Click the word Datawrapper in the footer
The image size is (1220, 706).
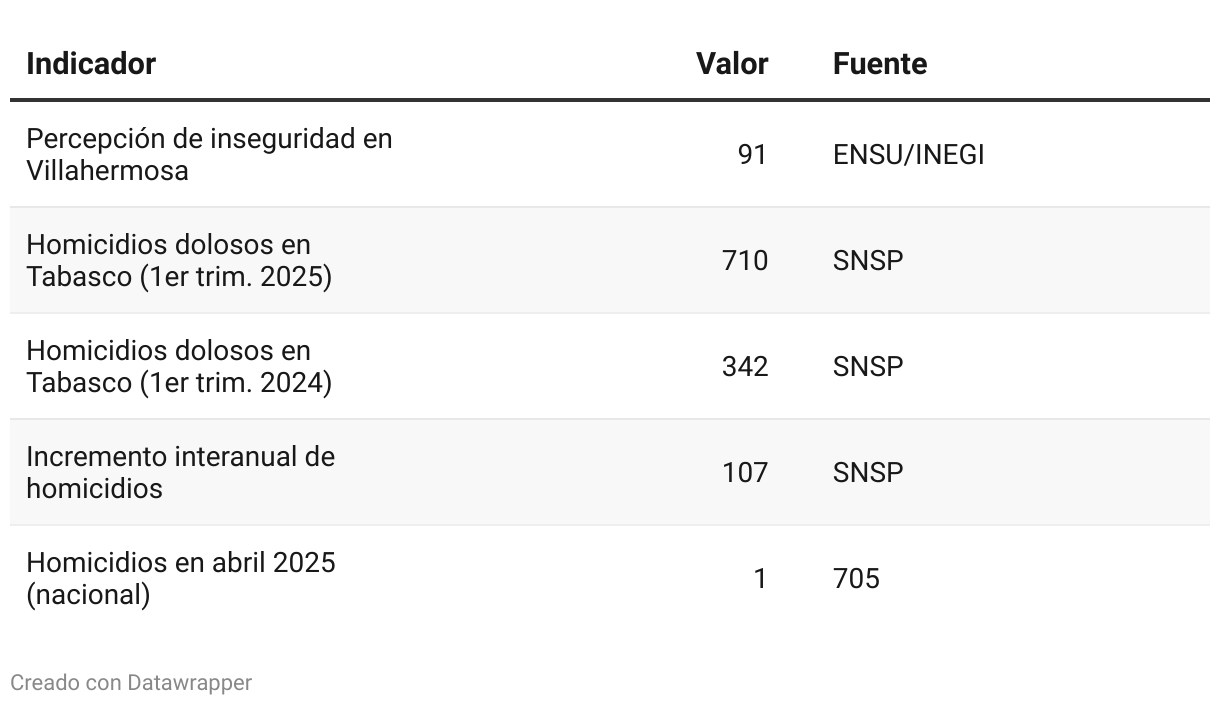(190, 683)
